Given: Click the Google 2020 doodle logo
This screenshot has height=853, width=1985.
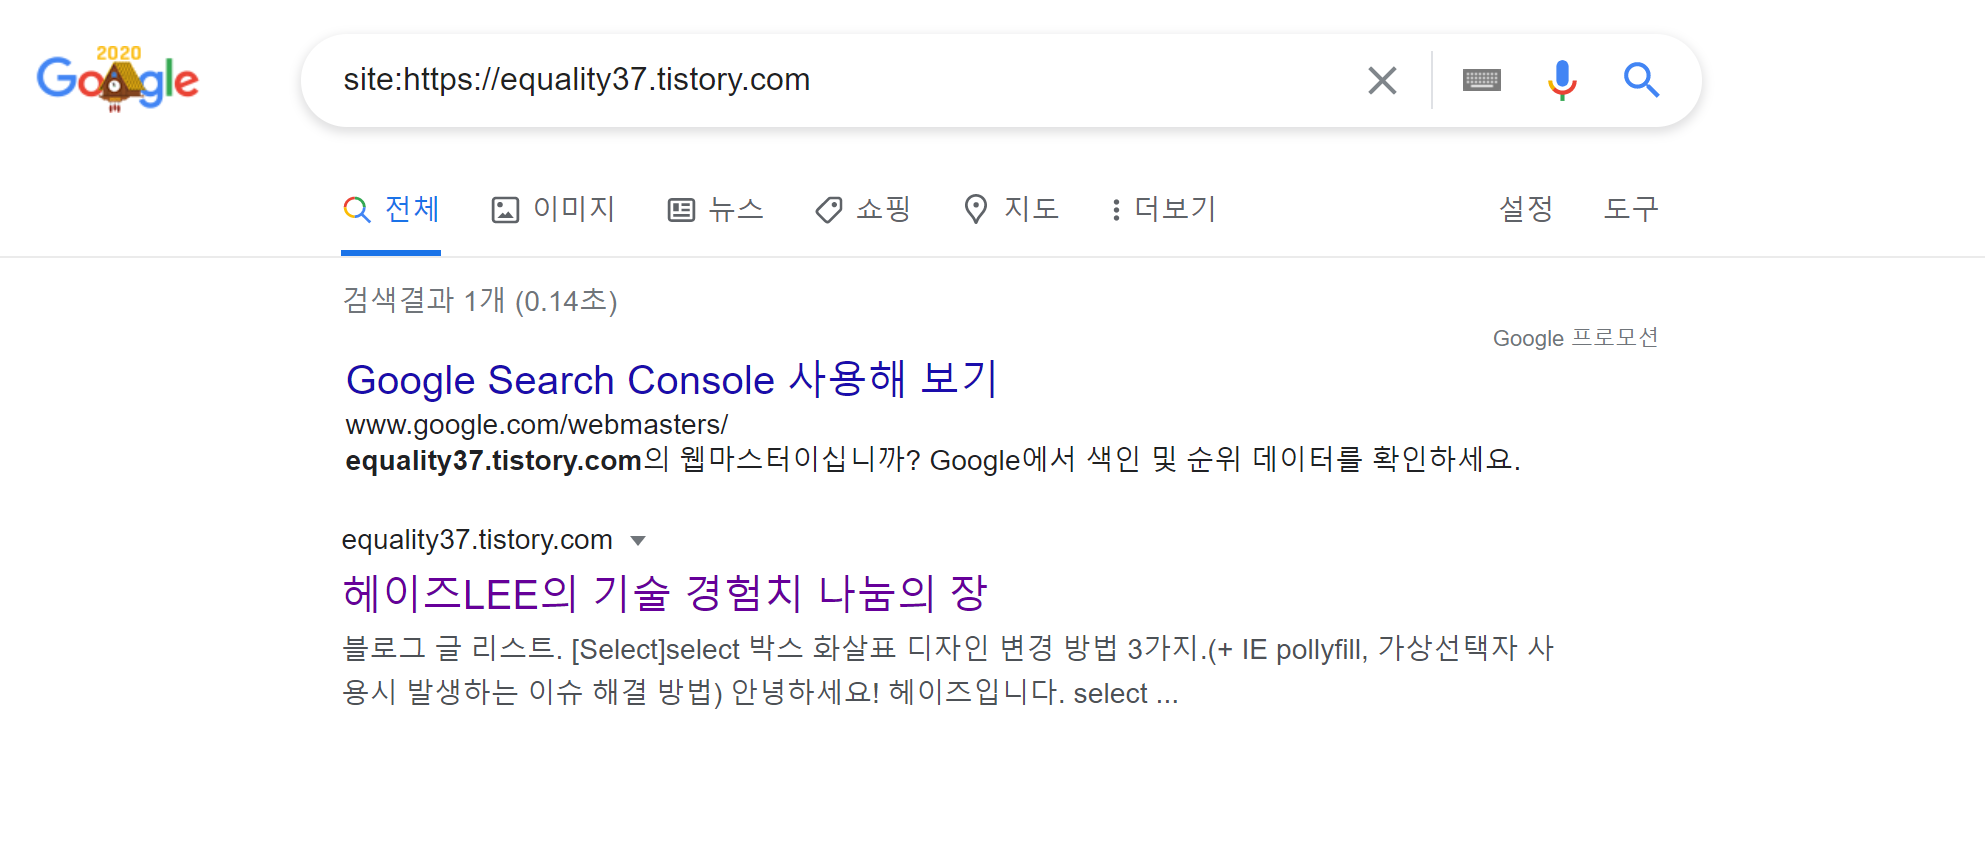Looking at the screenshot, I should (118, 79).
